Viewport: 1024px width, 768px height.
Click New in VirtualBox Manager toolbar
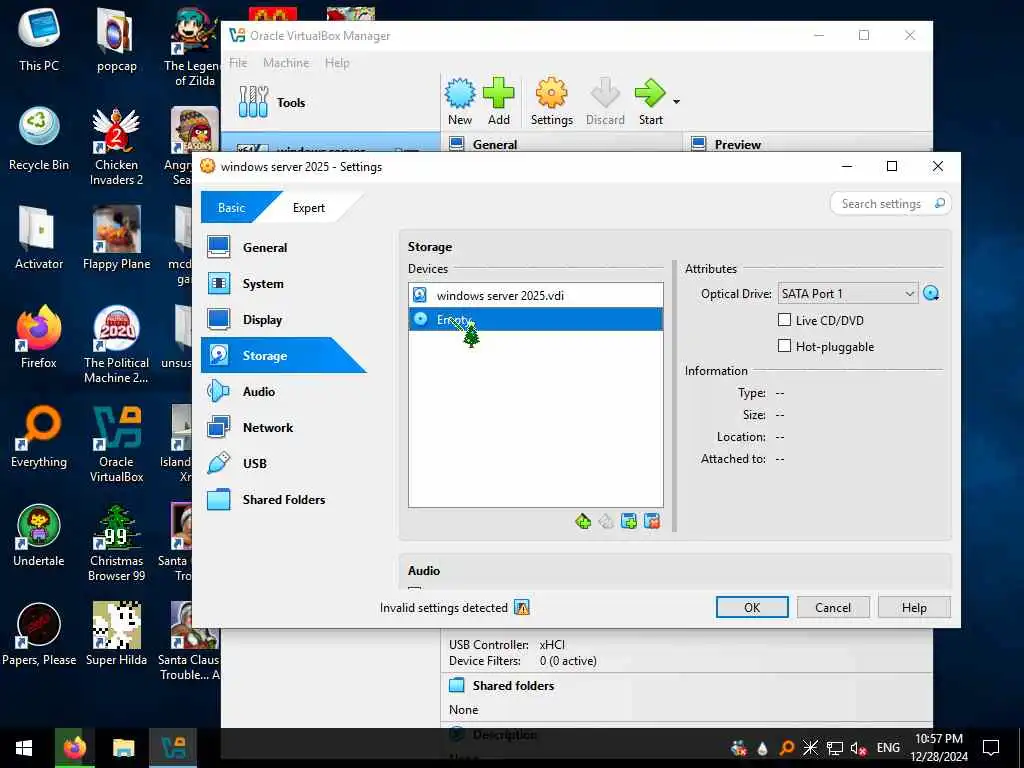[x=460, y=101]
